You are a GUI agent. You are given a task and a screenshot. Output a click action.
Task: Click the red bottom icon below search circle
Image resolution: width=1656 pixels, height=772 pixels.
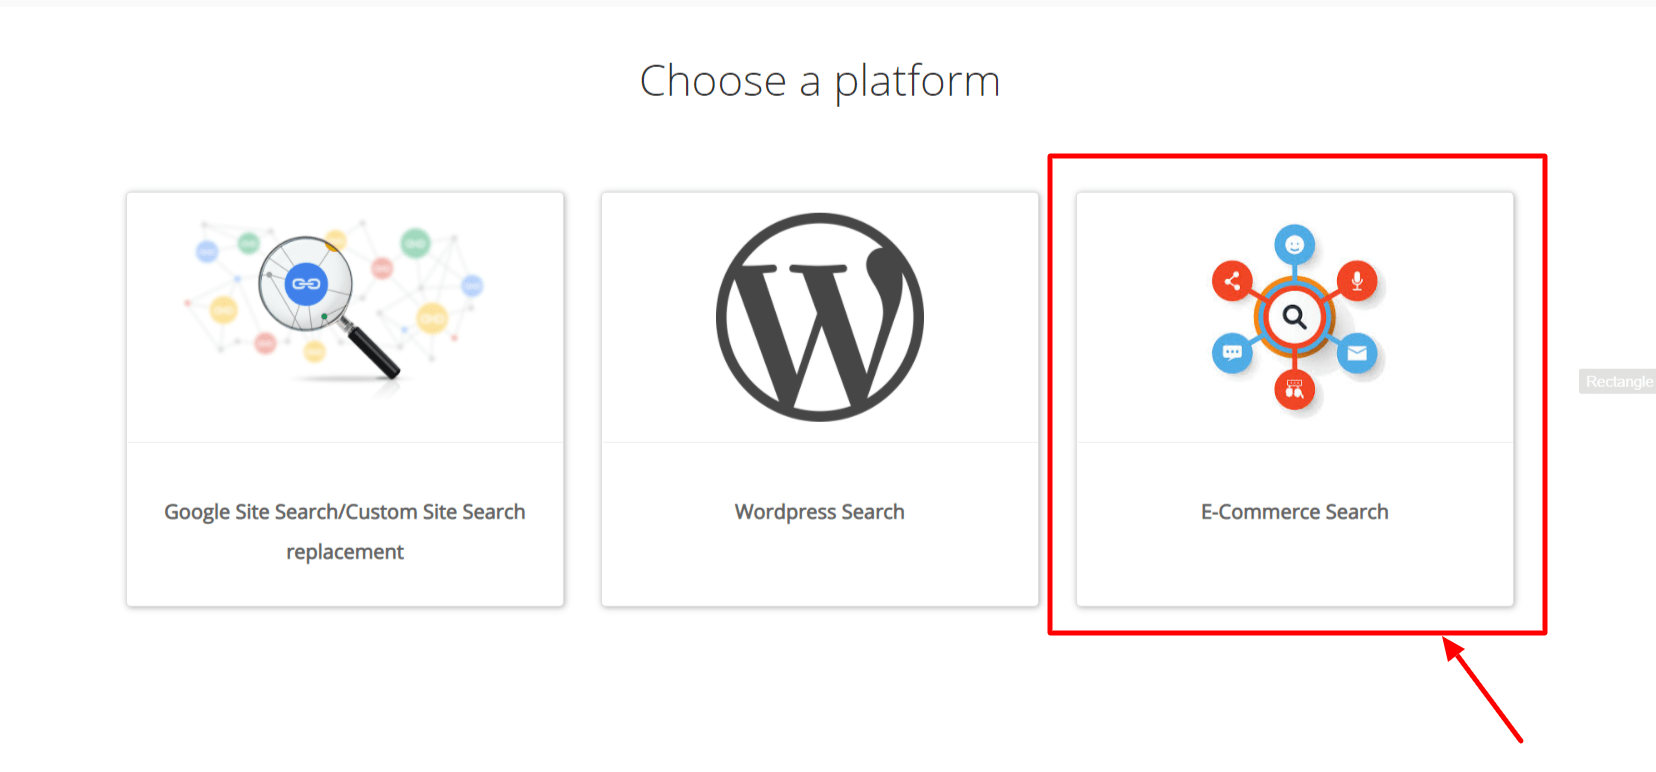pyautogui.click(x=1294, y=389)
